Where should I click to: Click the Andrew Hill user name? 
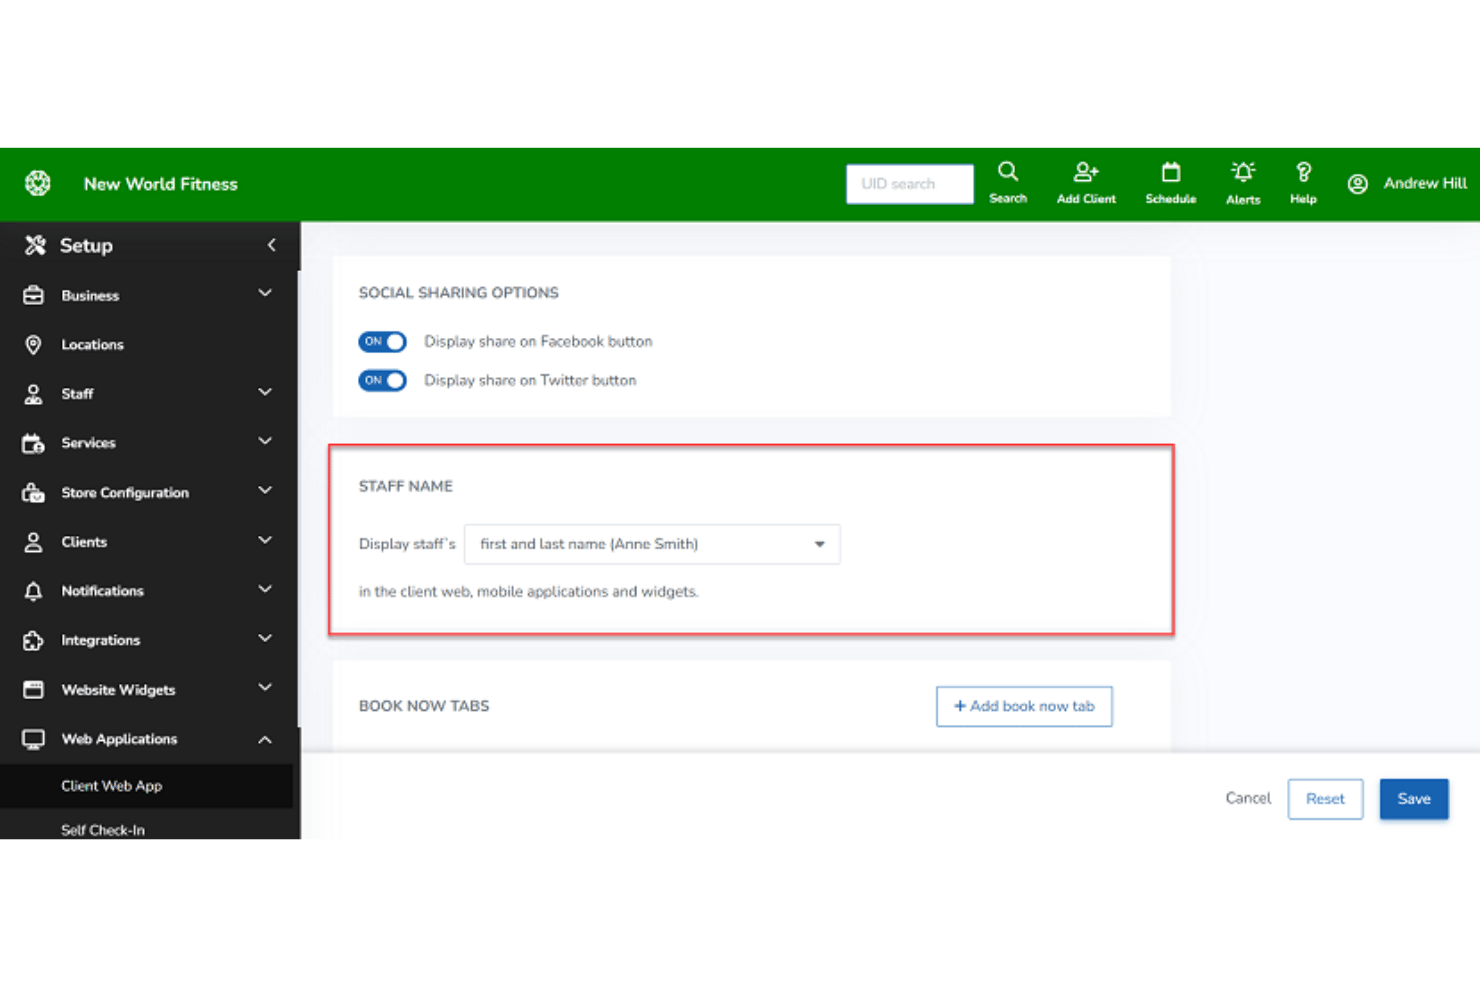pyautogui.click(x=1425, y=184)
